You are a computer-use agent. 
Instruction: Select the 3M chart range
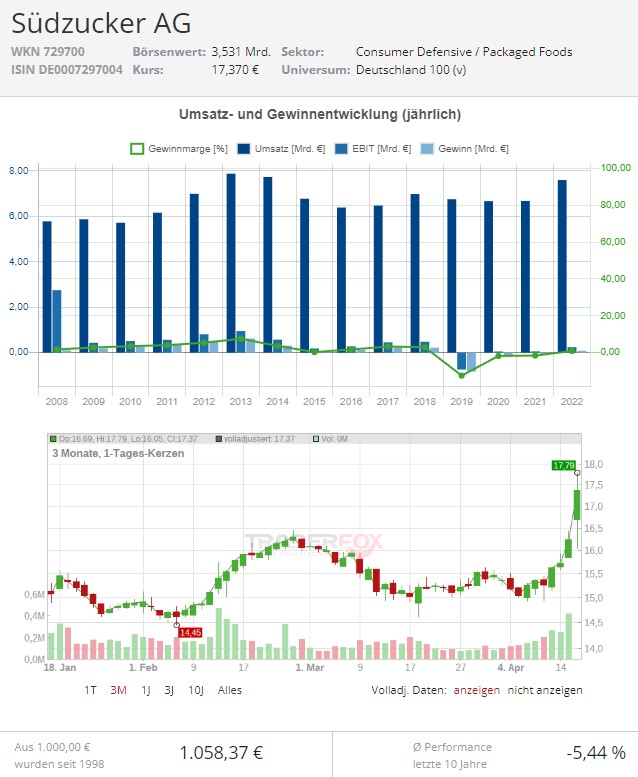(118, 689)
